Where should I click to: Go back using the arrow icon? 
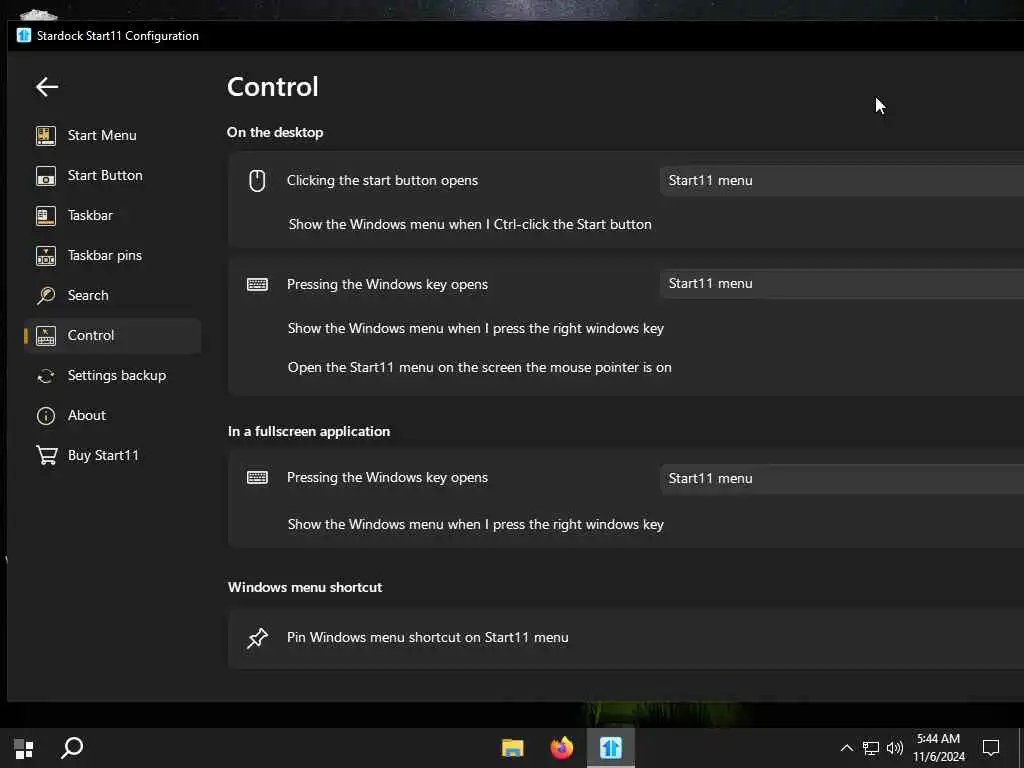(x=47, y=86)
